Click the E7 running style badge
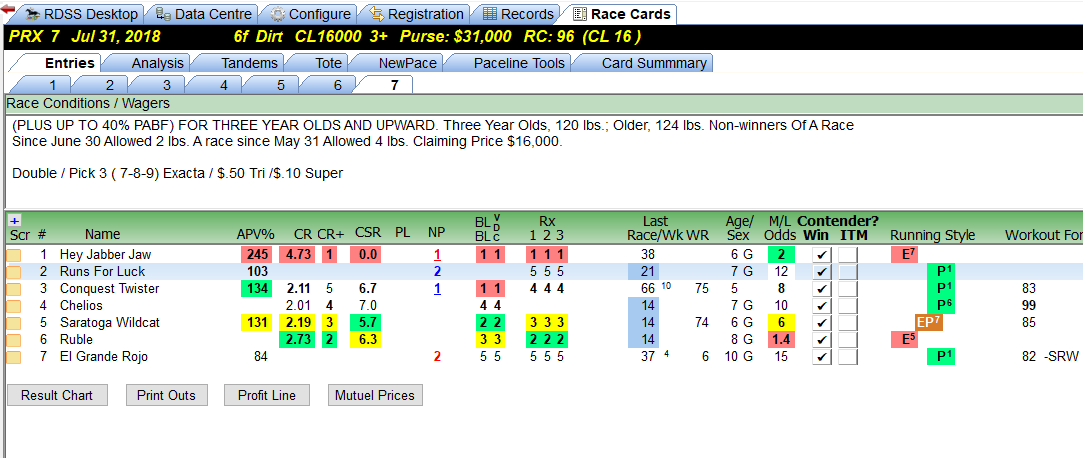The image size is (1083, 458). point(904,255)
